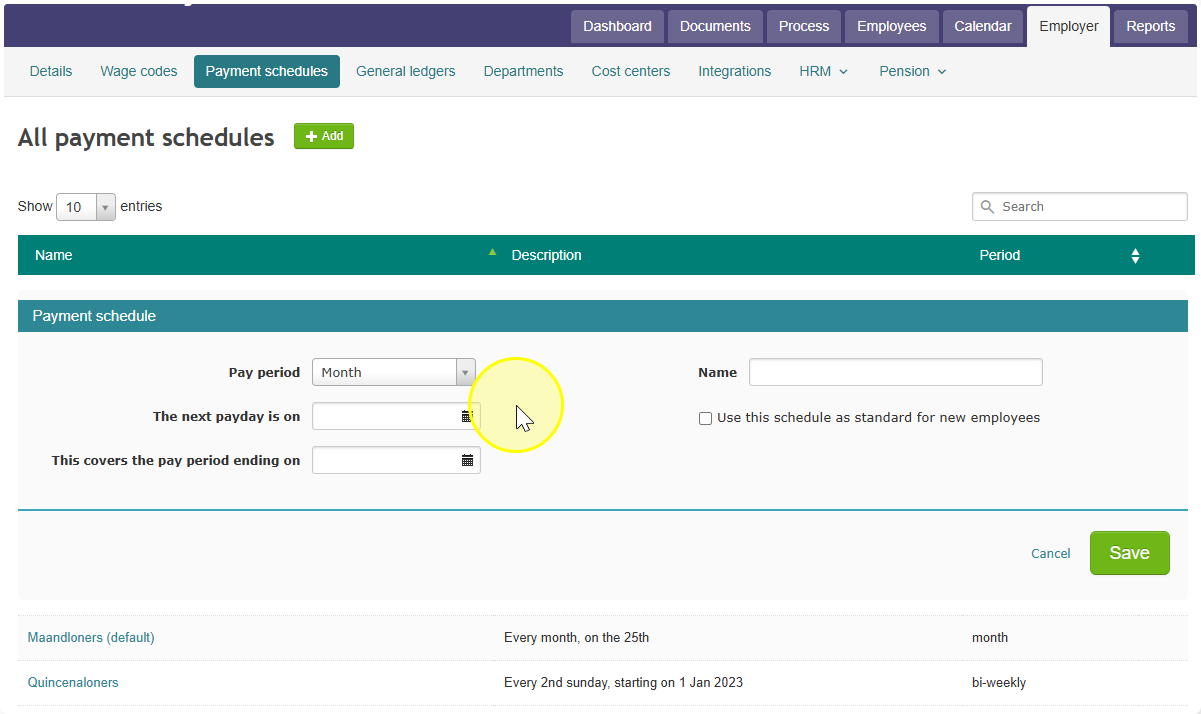1201x714 pixels.
Task: Expand the Pension submenu
Action: pyautogui.click(x=912, y=71)
